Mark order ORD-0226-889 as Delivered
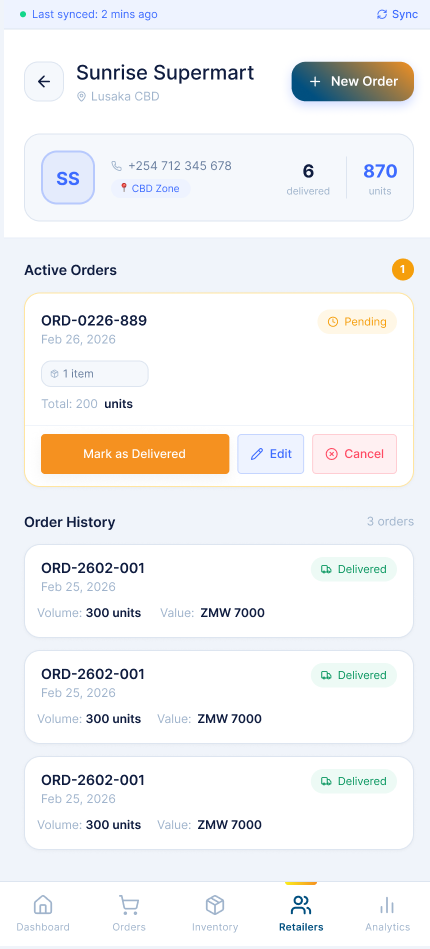The height and width of the screenshot is (949, 430). 135,454
